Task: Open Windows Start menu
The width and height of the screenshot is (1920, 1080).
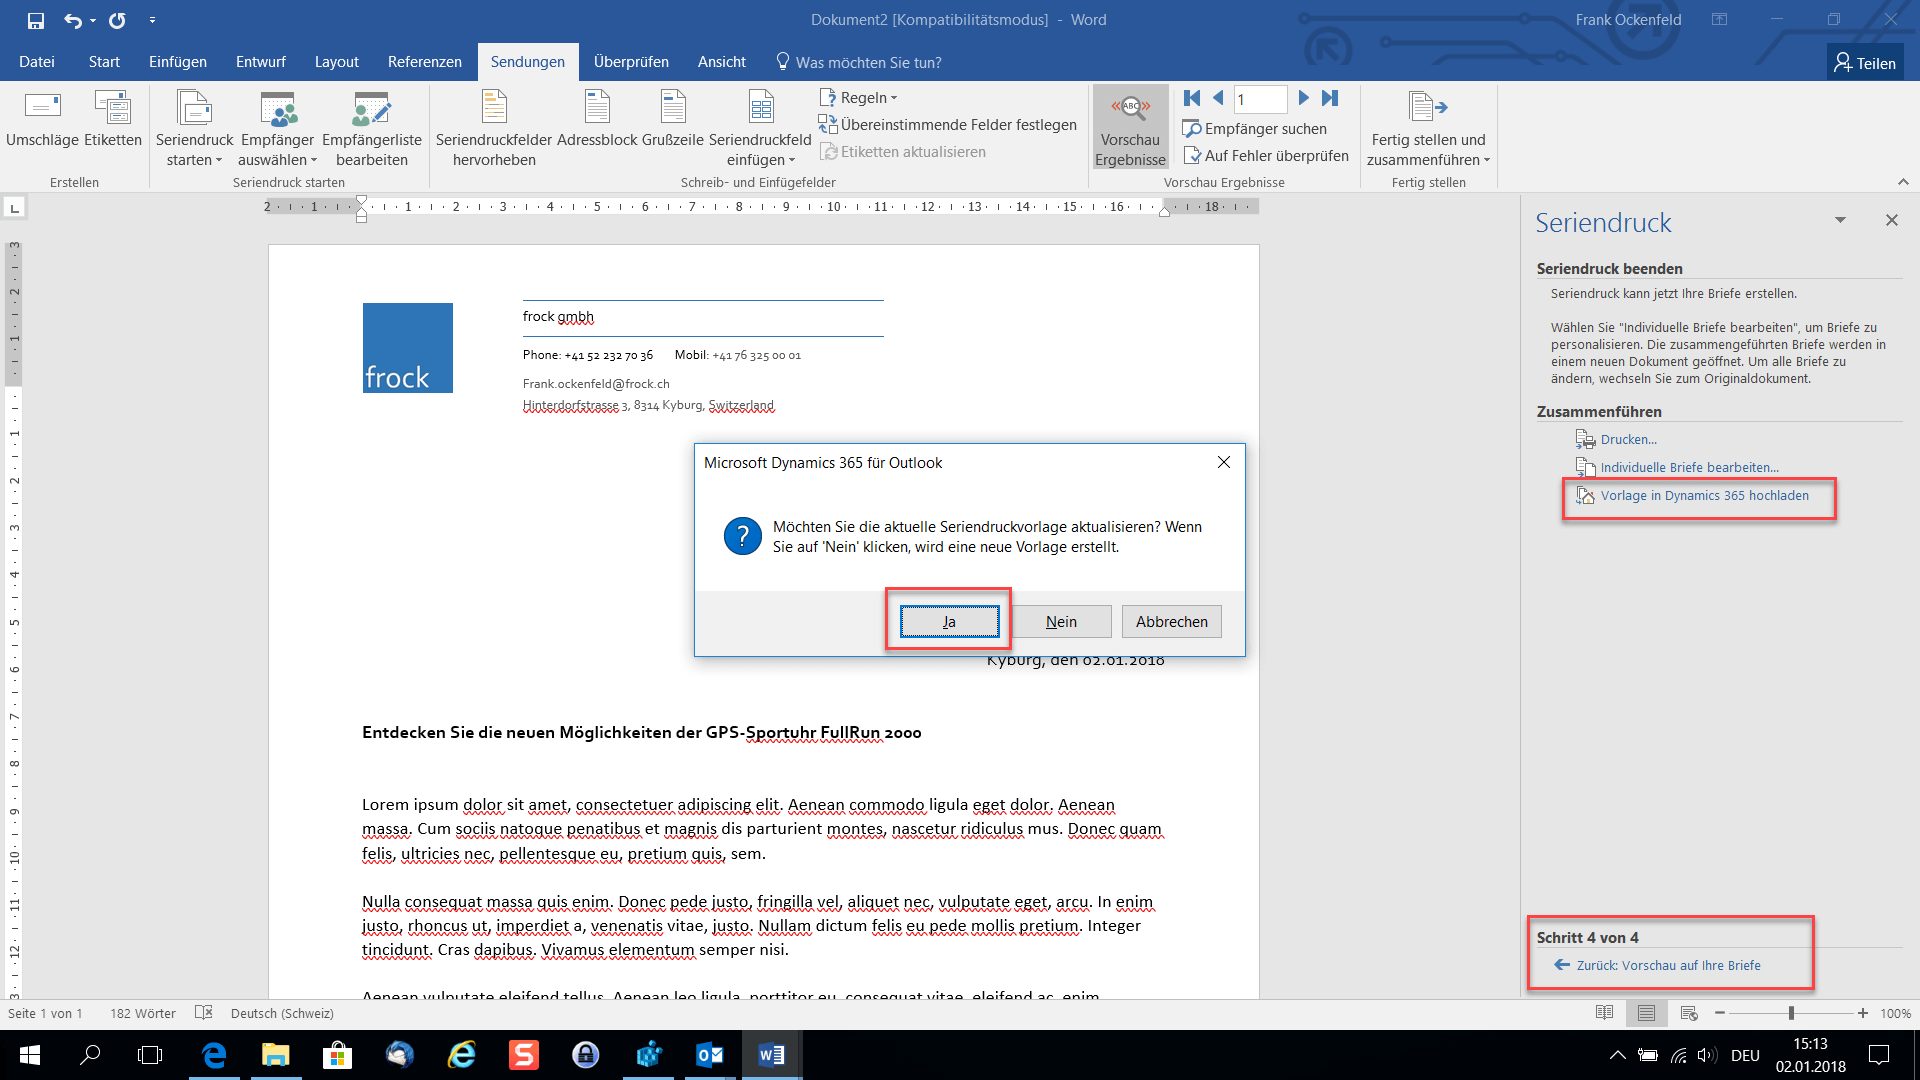Action: point(30,1055)
